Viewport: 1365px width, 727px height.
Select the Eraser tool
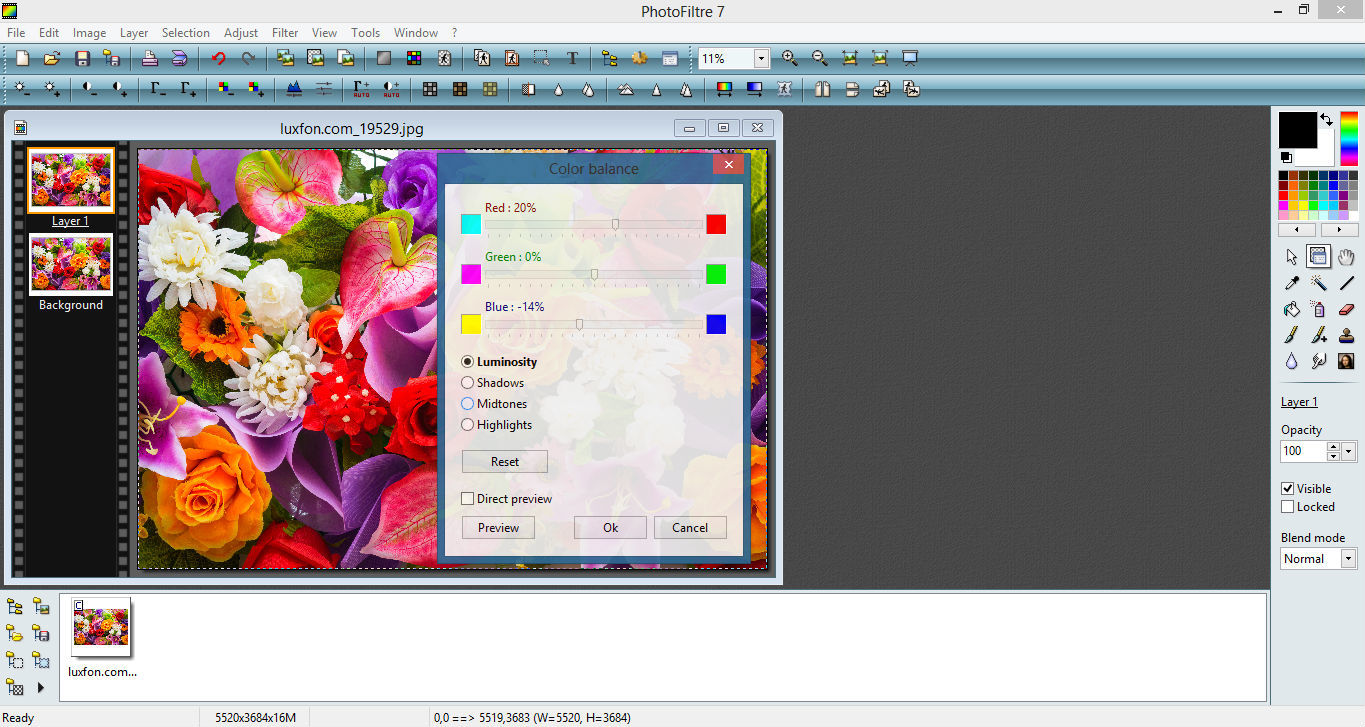pyautogui.click(x=1346, y=310)
